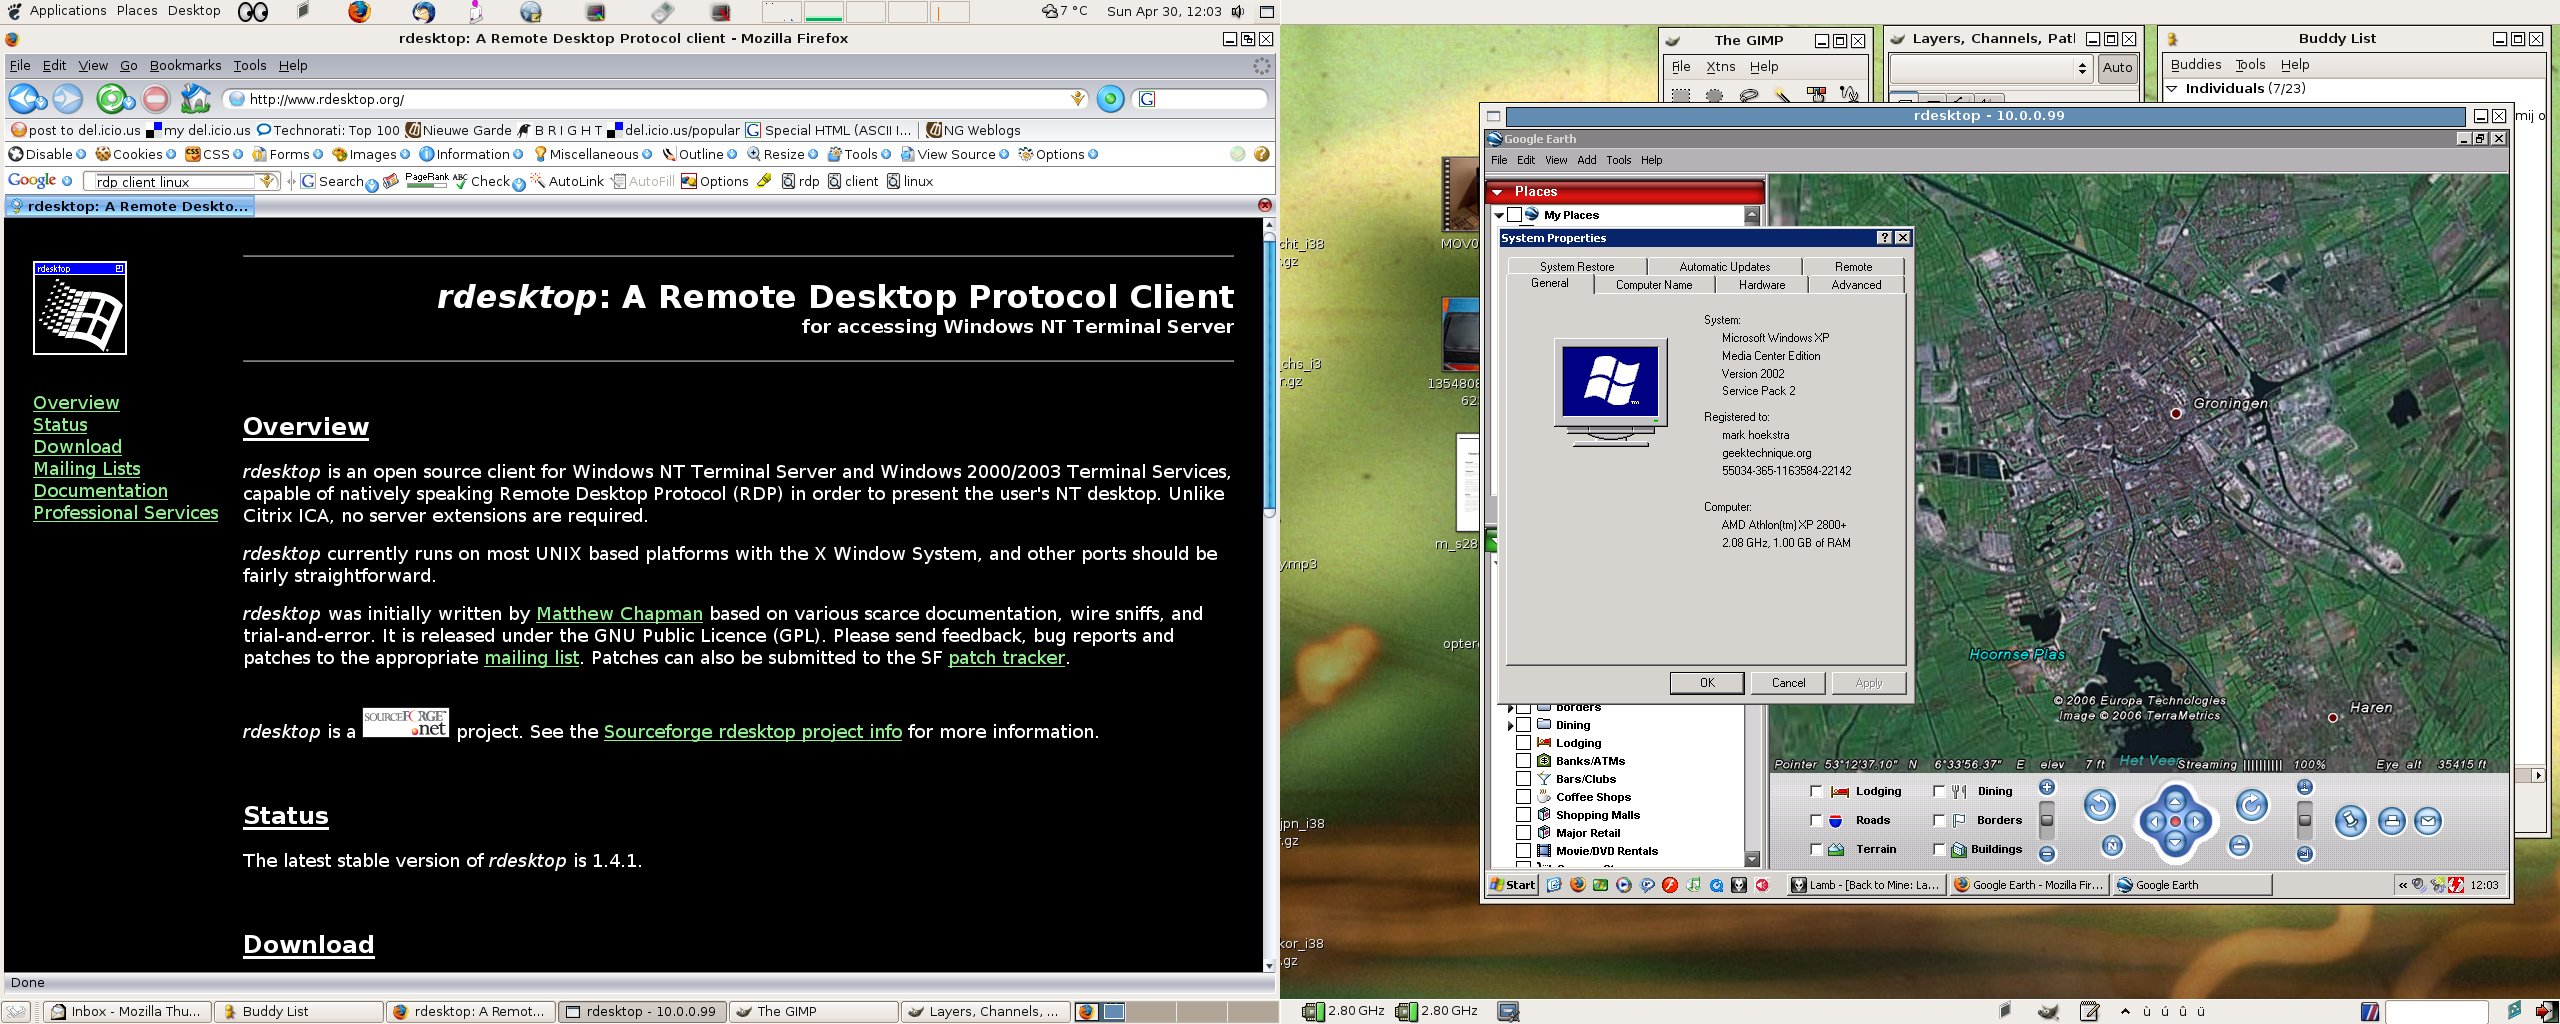Screen dimensions: 2560x1024
Task: Switch to Remote tab in System Properties
Action: [1853, 267]
